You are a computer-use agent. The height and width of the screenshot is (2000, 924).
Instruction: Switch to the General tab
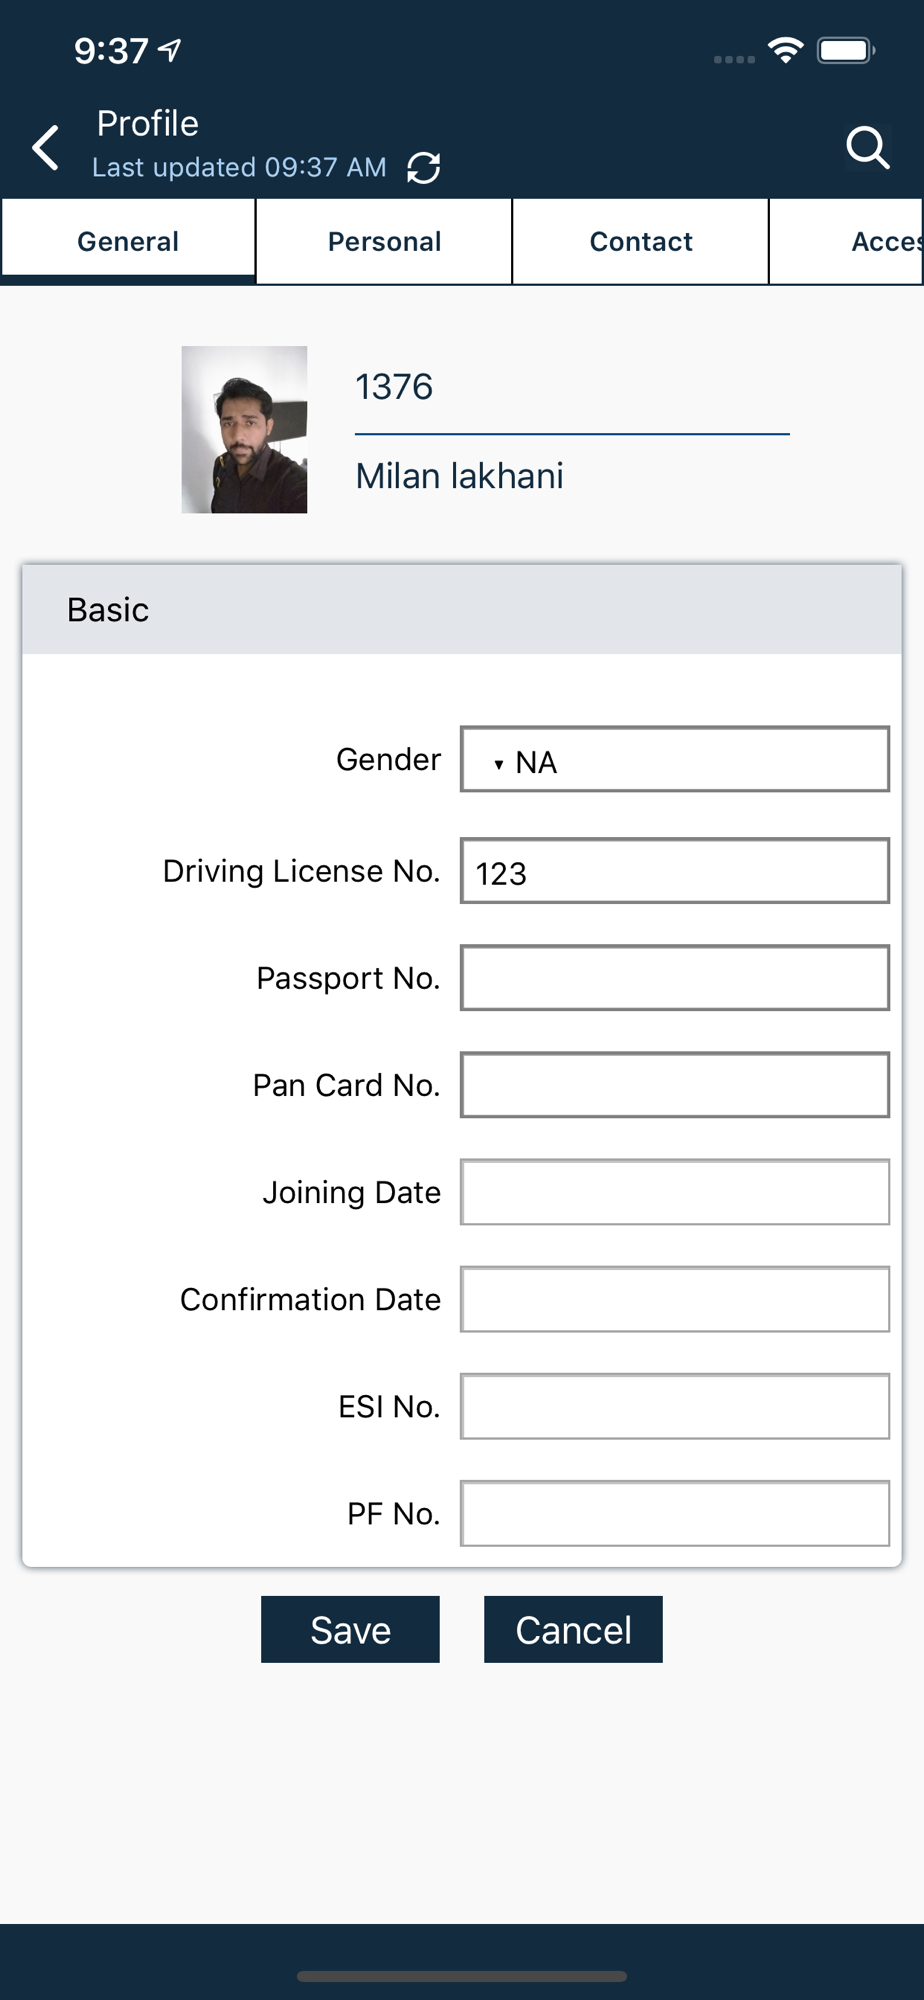point(128,241)
